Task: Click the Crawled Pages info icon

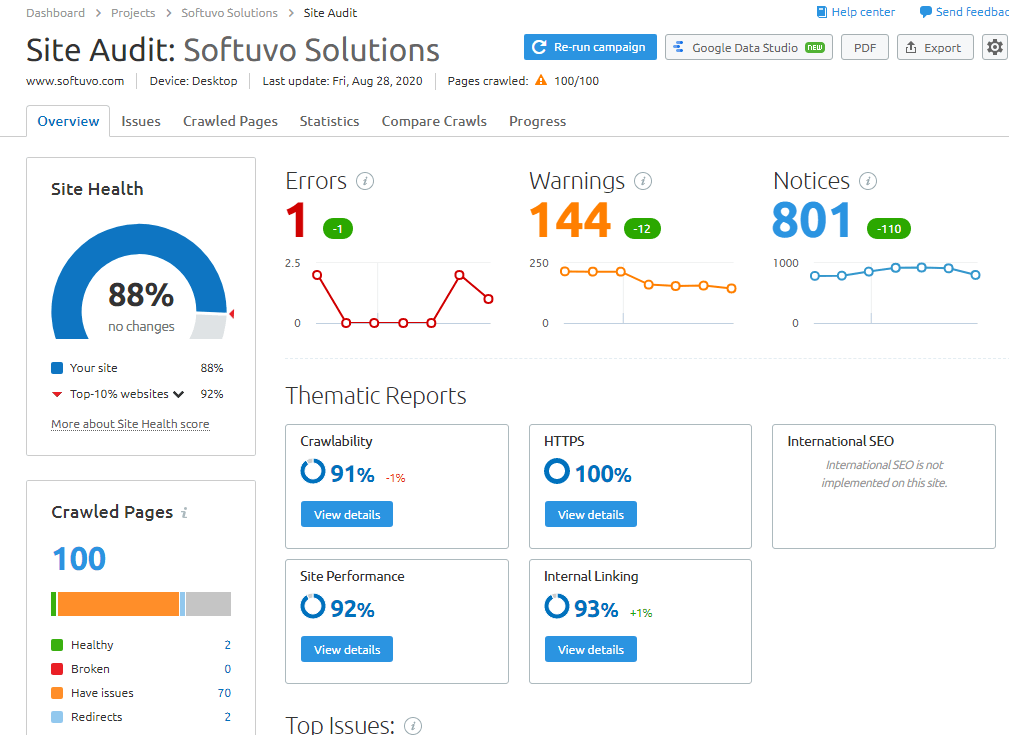Action: coord(184,513)
